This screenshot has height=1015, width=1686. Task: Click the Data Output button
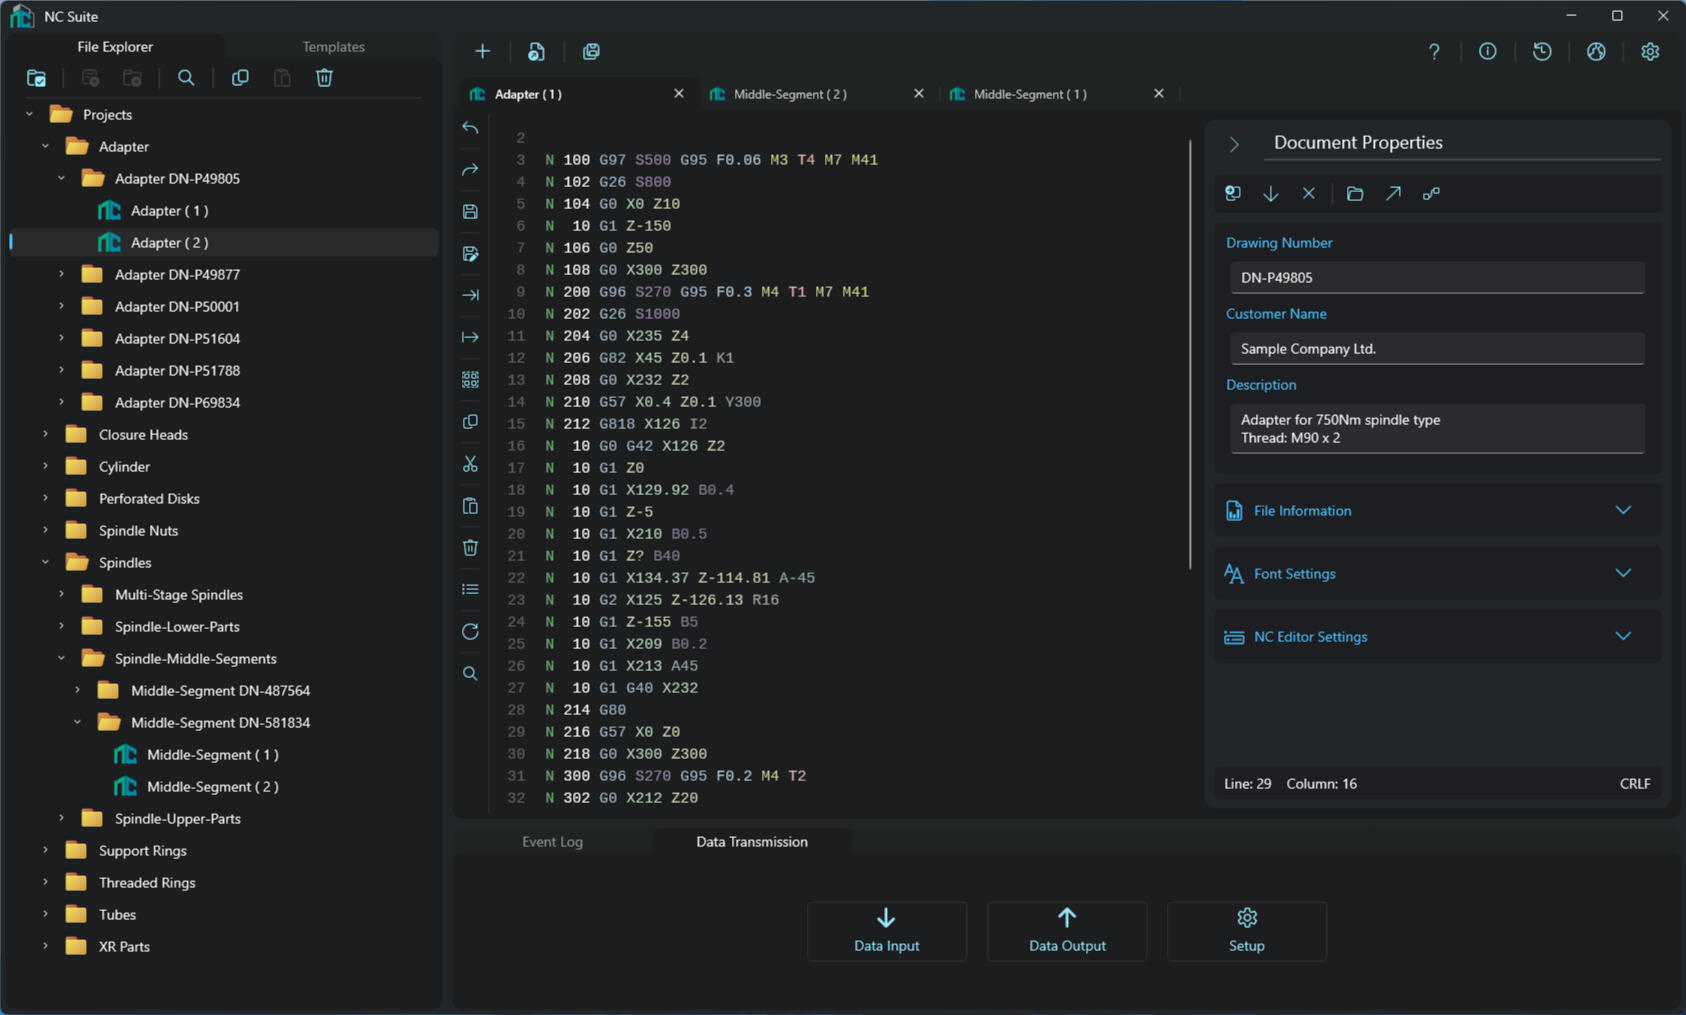(x=1067, y=931)
